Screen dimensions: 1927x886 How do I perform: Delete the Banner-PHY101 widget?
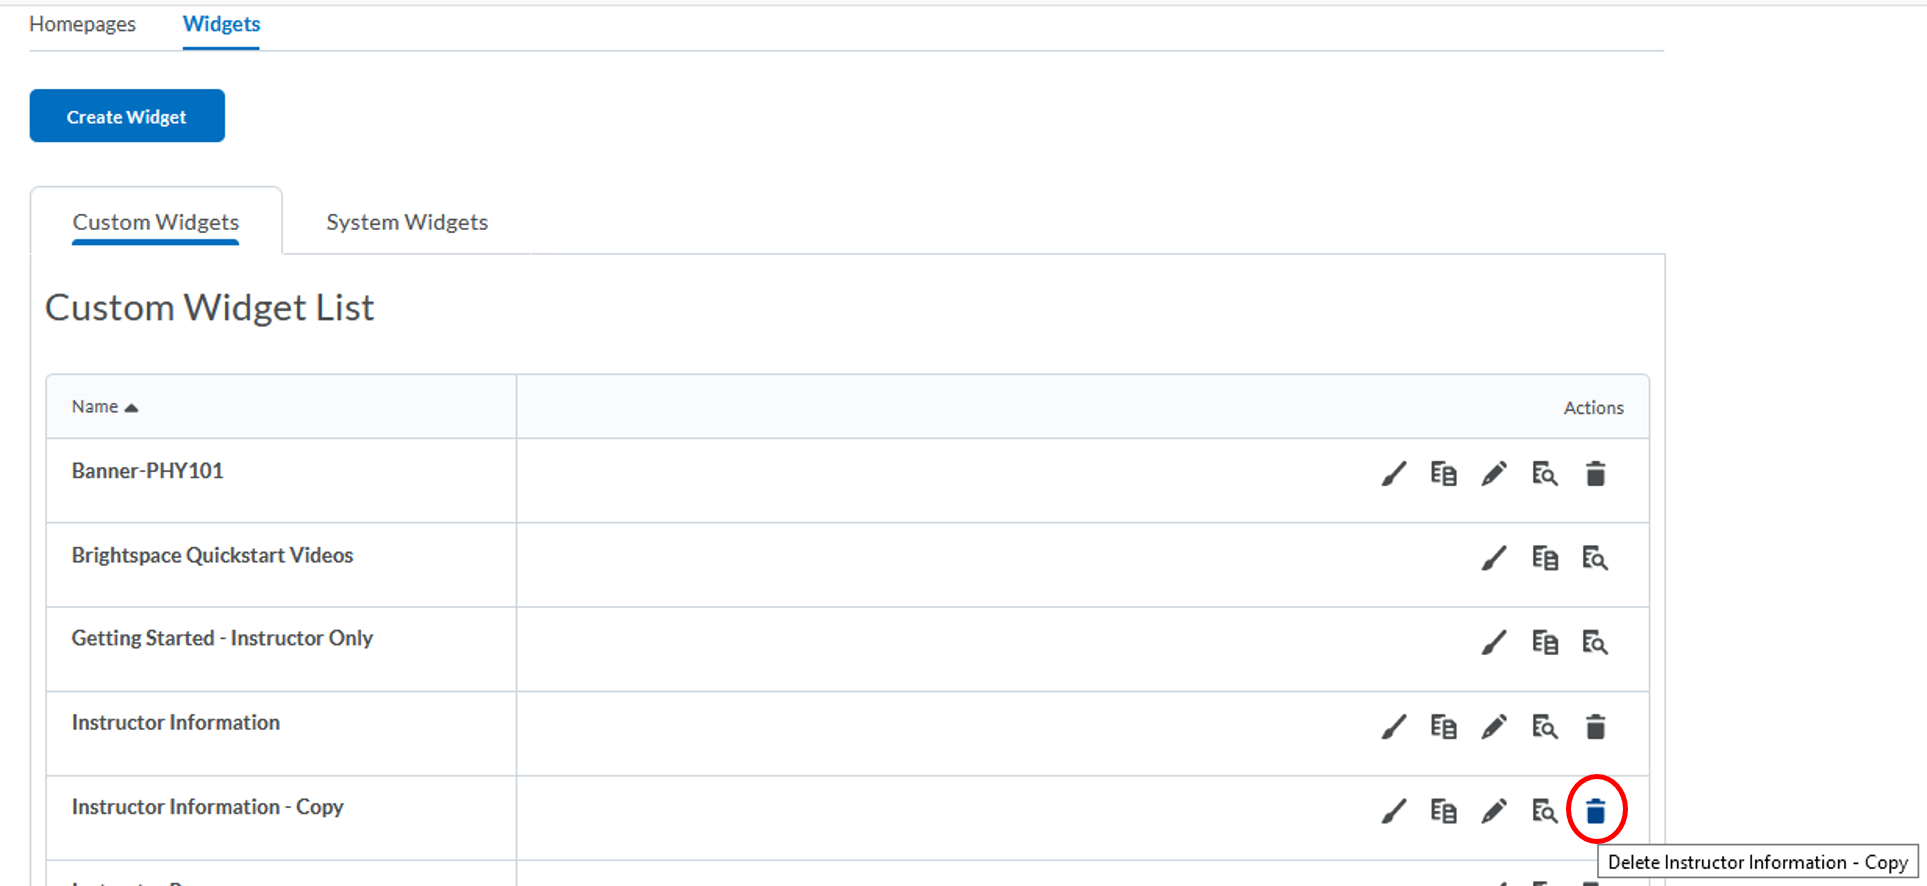point(1595,473)
